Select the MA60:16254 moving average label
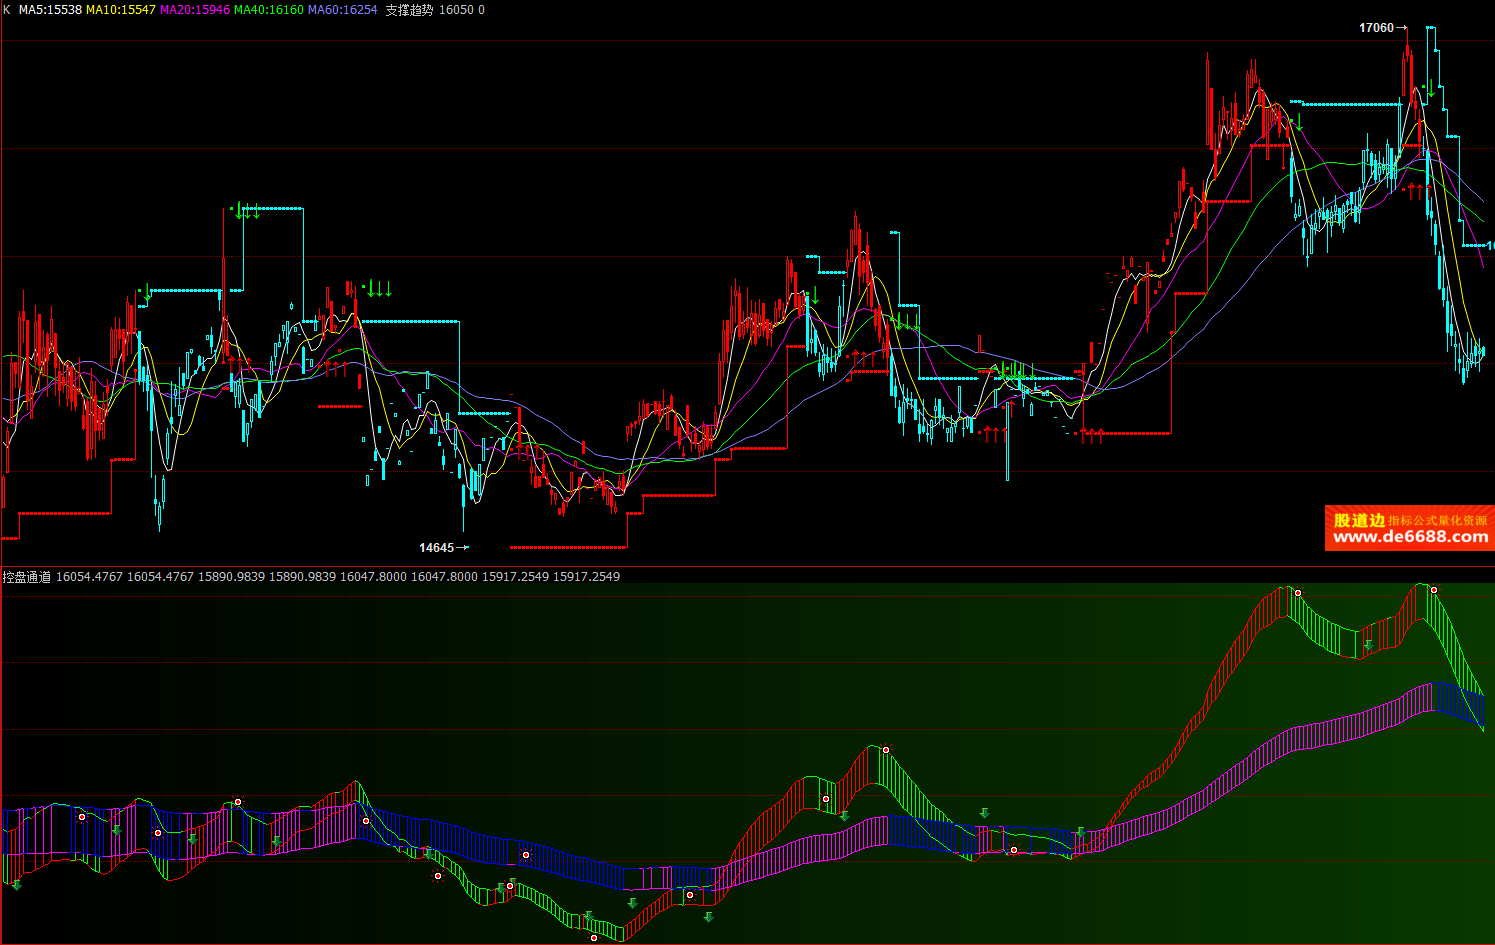1495x945 pixels. 342,9
